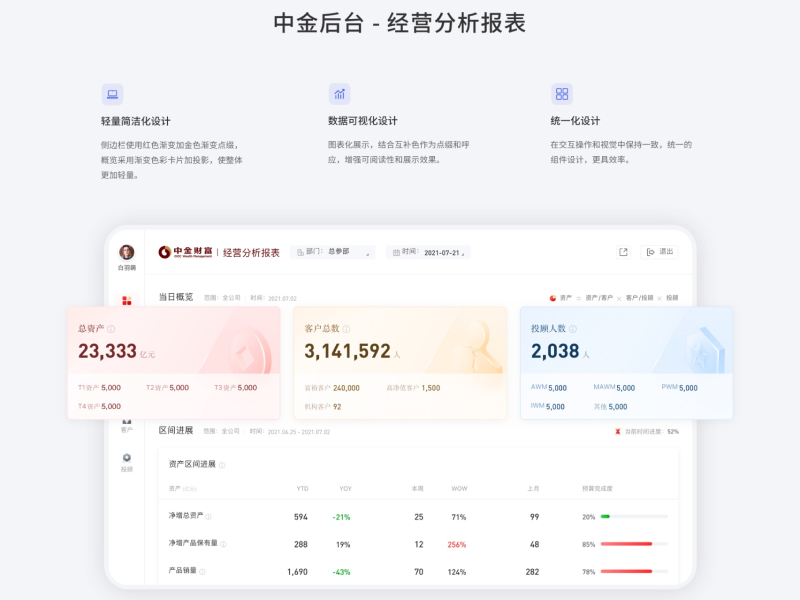800x600 pixels.
Task: Click the share/export icon in header
Action: pyautogui.click(x=623, y=252)
